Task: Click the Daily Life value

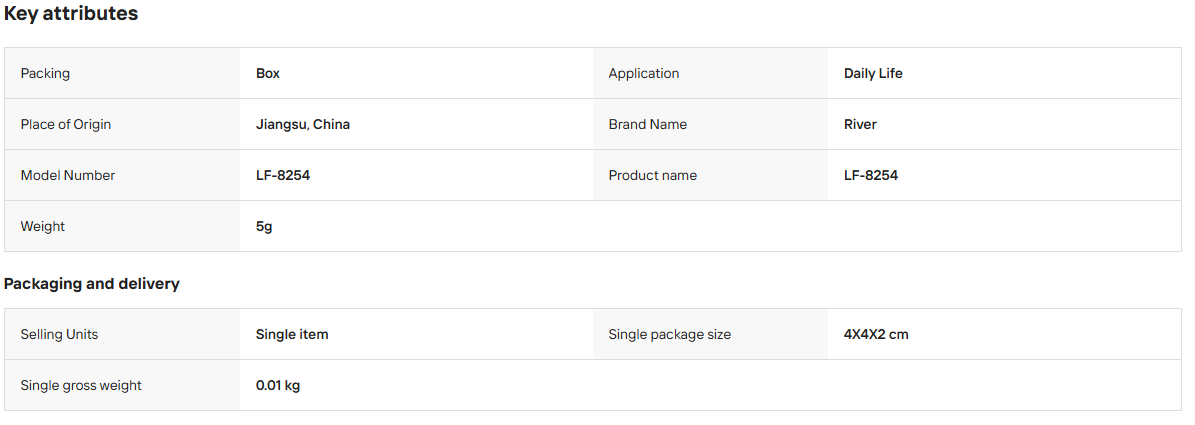Action: click(x=873, y=74)
